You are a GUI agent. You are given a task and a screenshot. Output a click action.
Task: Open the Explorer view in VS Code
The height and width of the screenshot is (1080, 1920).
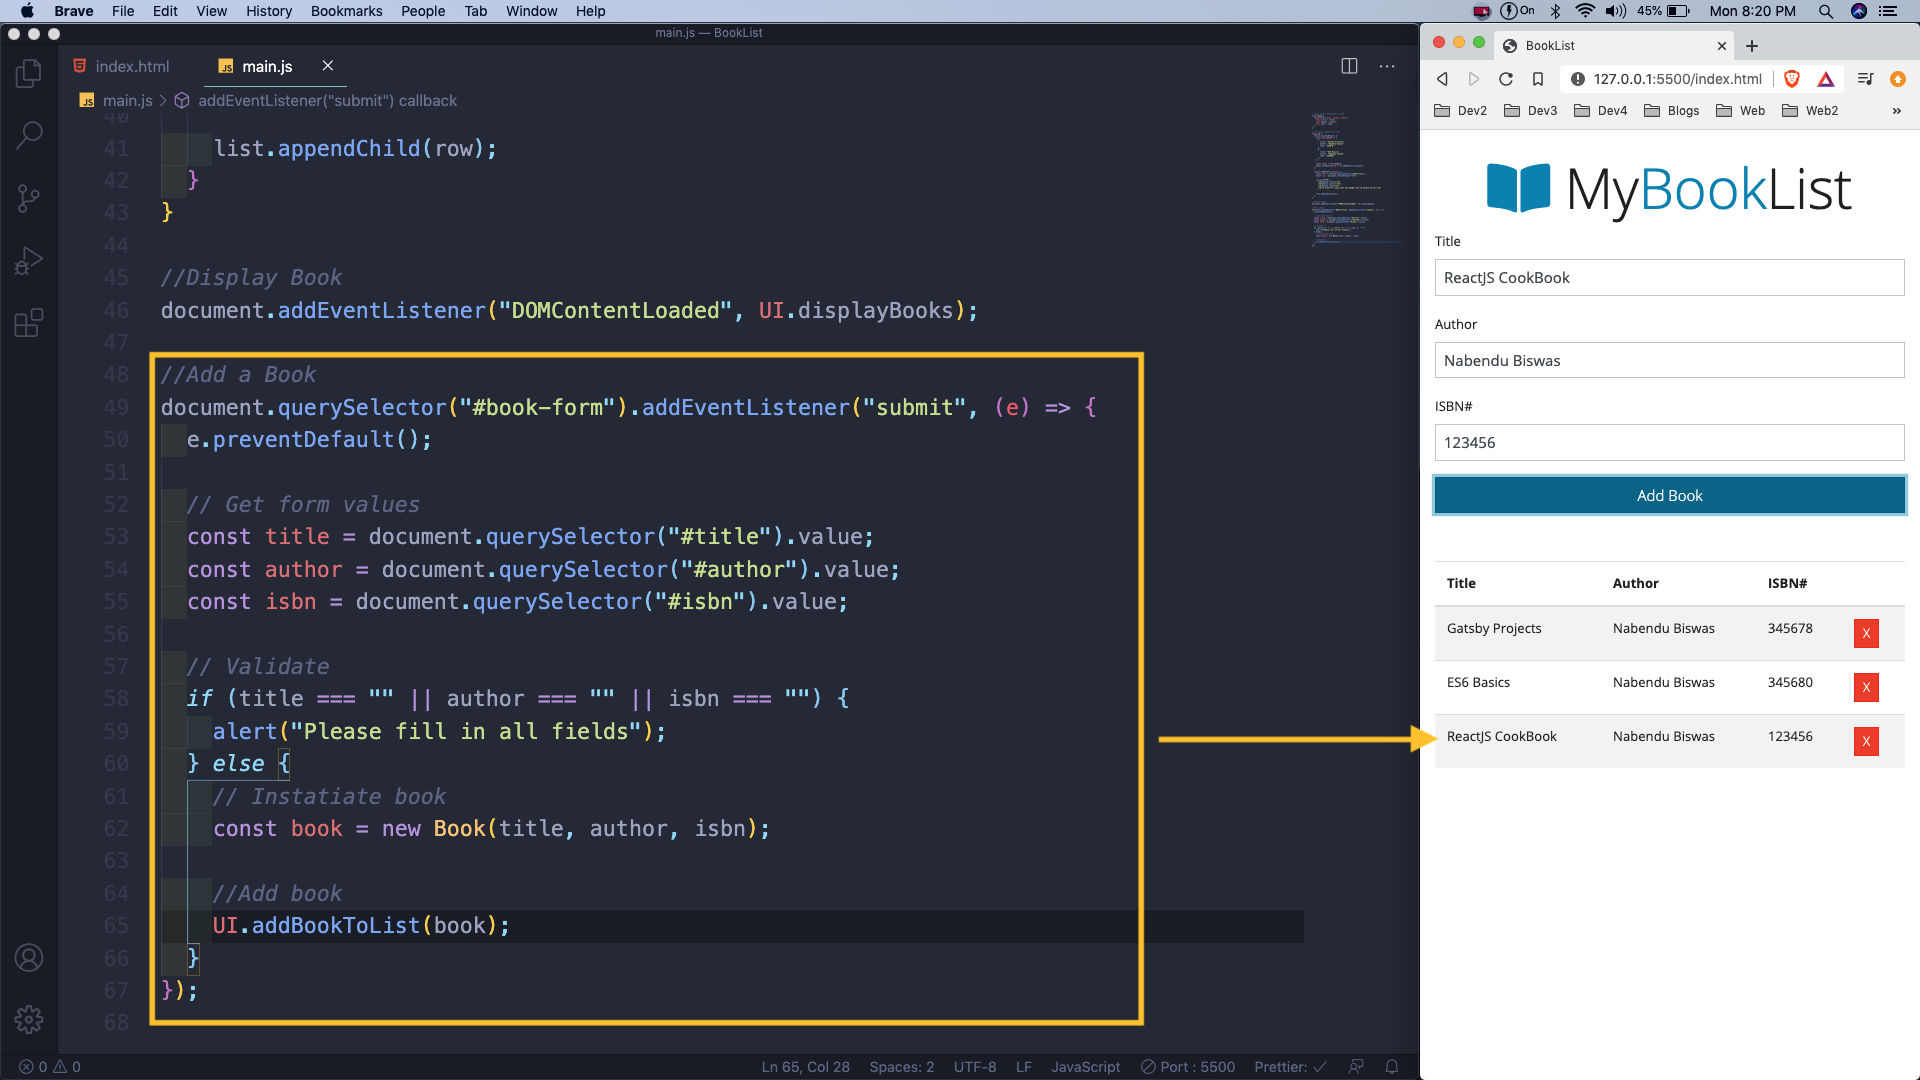[29, 73]
